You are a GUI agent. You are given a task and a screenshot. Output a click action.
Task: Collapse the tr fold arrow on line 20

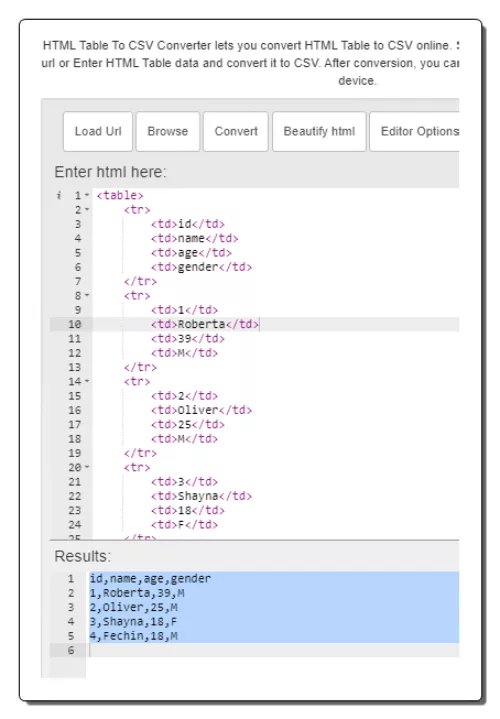(87, 467)
